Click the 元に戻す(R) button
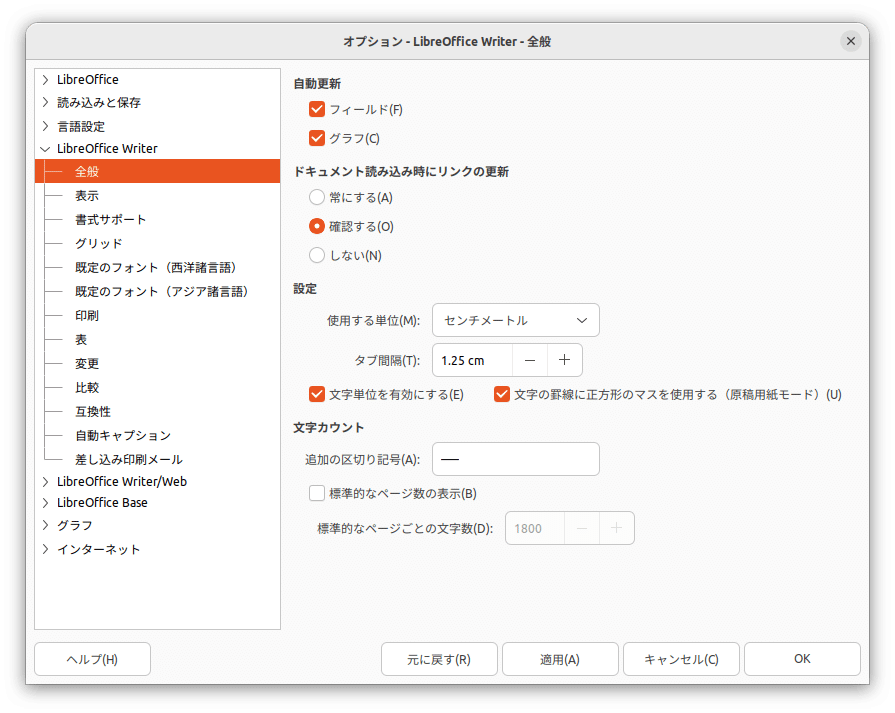Viewport: 895px width, 713px height. pos(439,659)
